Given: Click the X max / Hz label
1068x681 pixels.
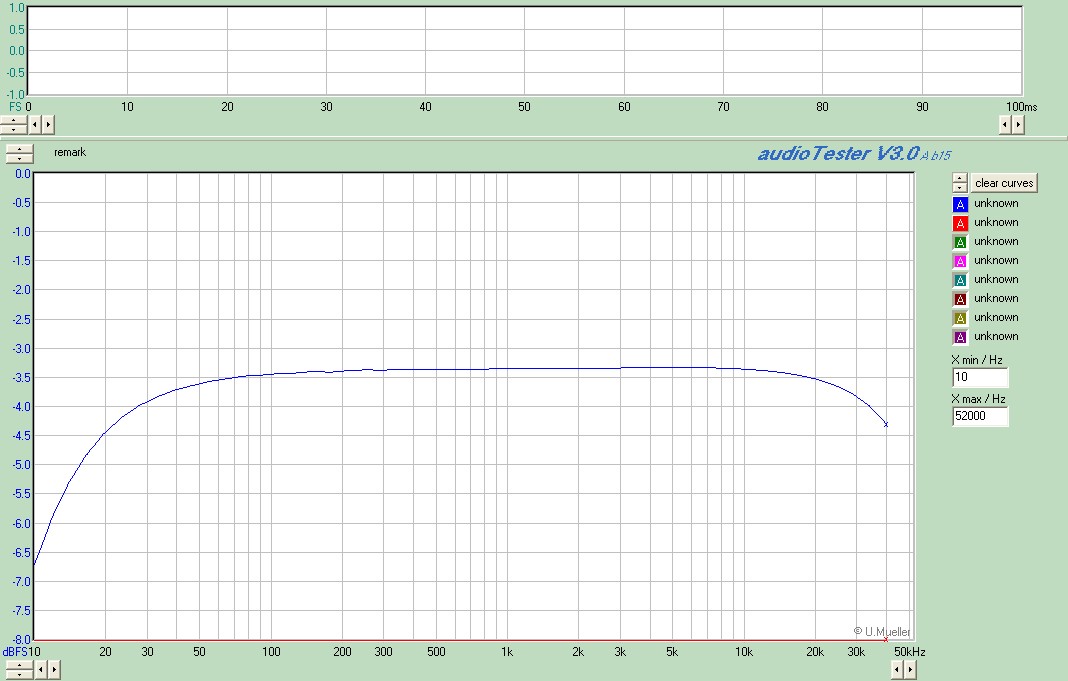Looking at the screenshot, I should [x=978, y=399].
